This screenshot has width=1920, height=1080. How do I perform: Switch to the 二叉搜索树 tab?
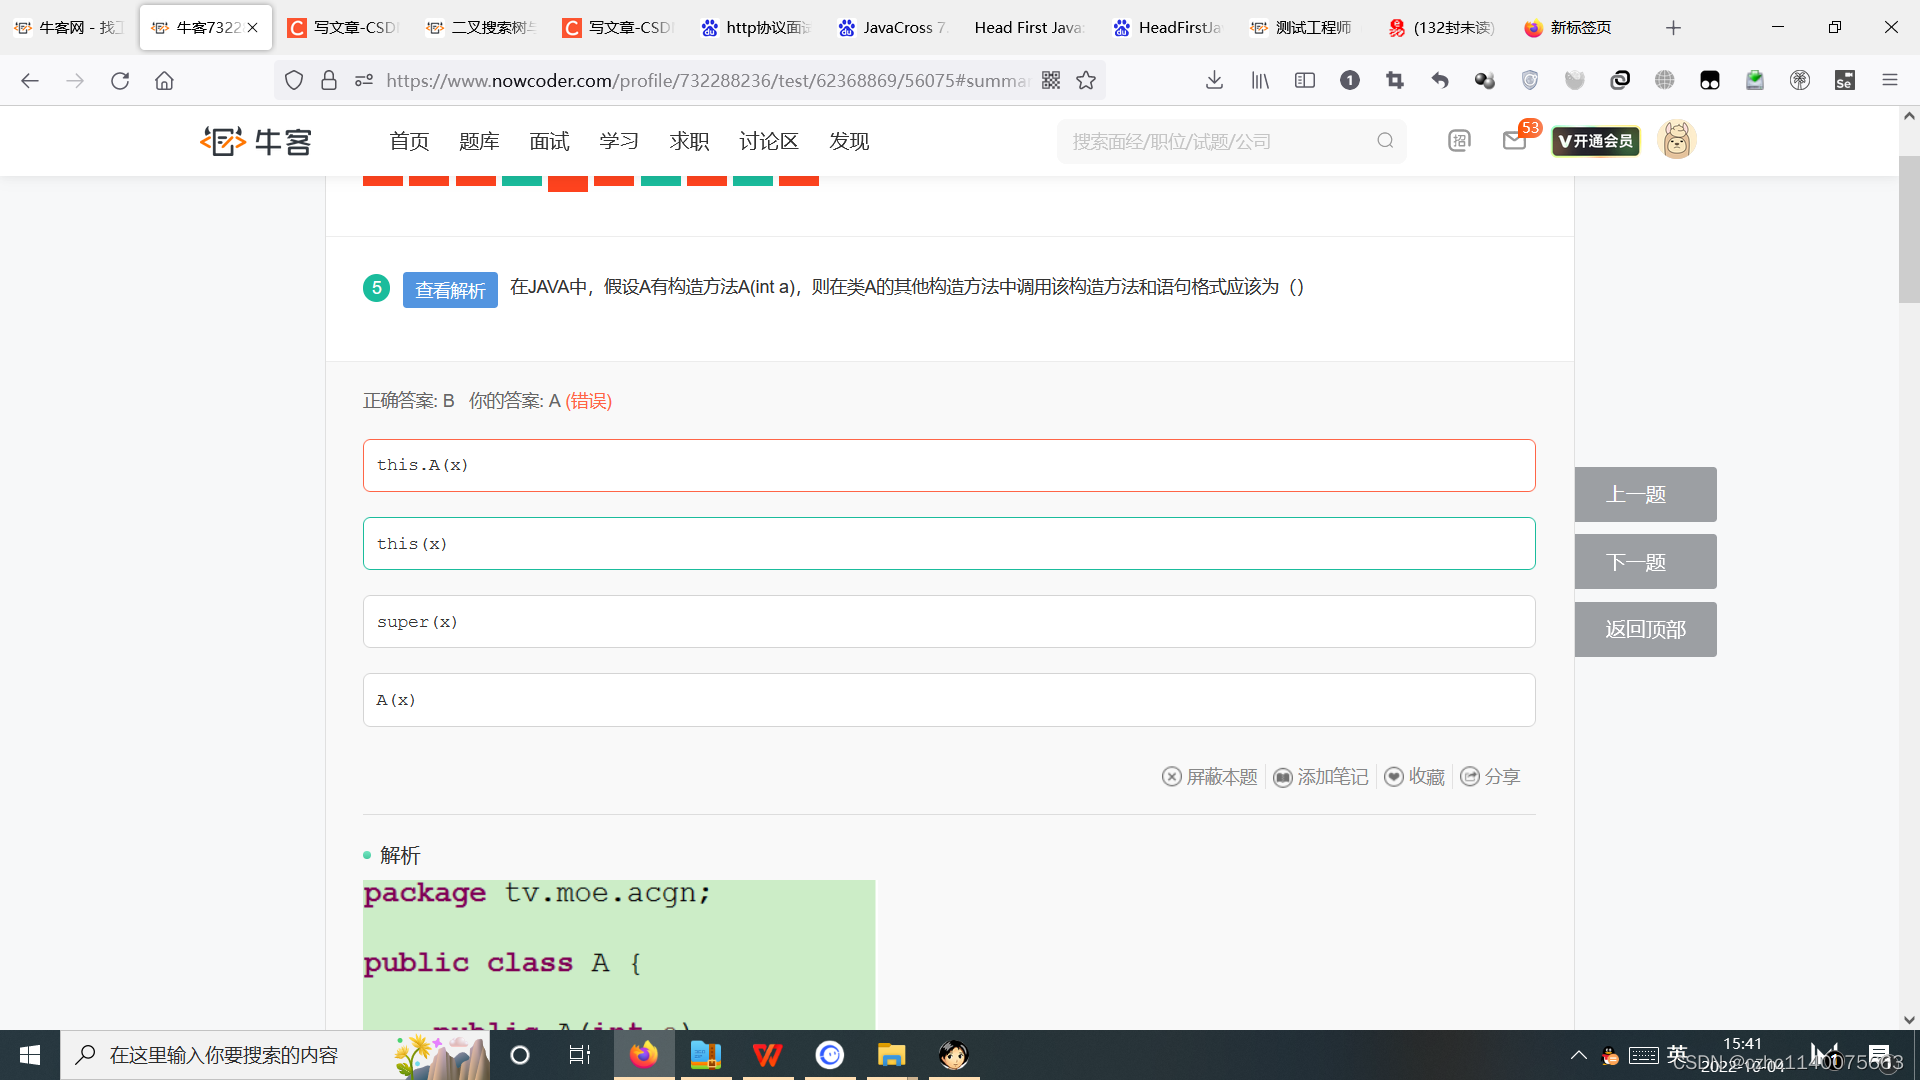pyautogui.click(x=481, y=28)
